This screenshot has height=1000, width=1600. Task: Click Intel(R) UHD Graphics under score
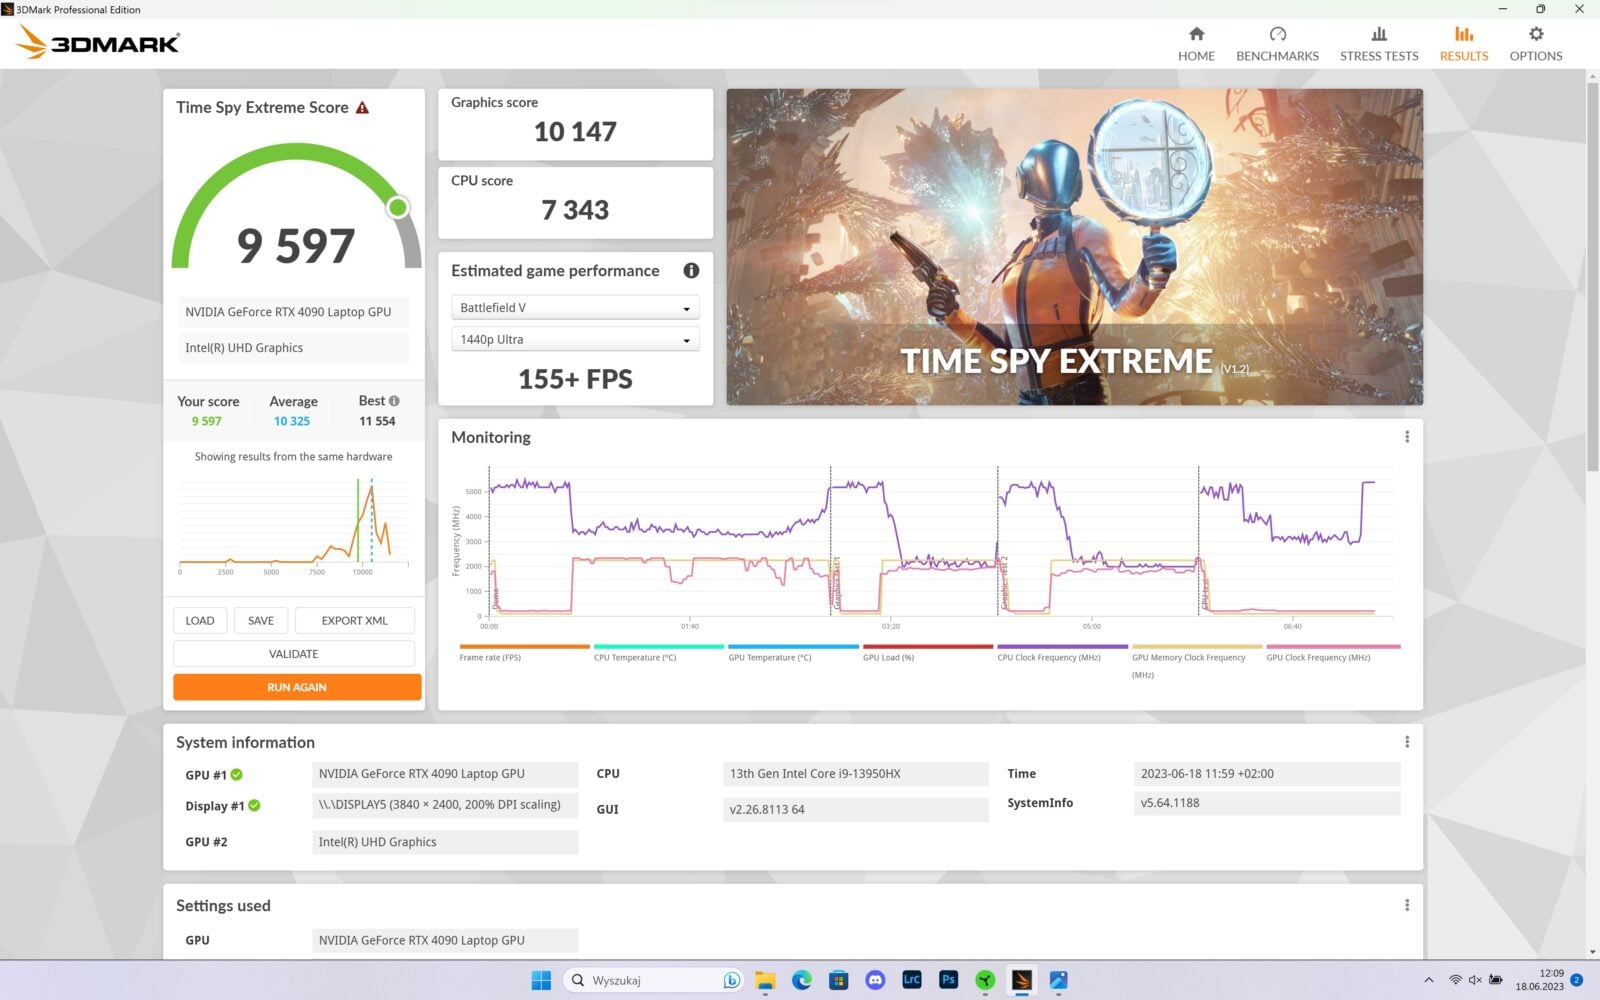[294, 348]
